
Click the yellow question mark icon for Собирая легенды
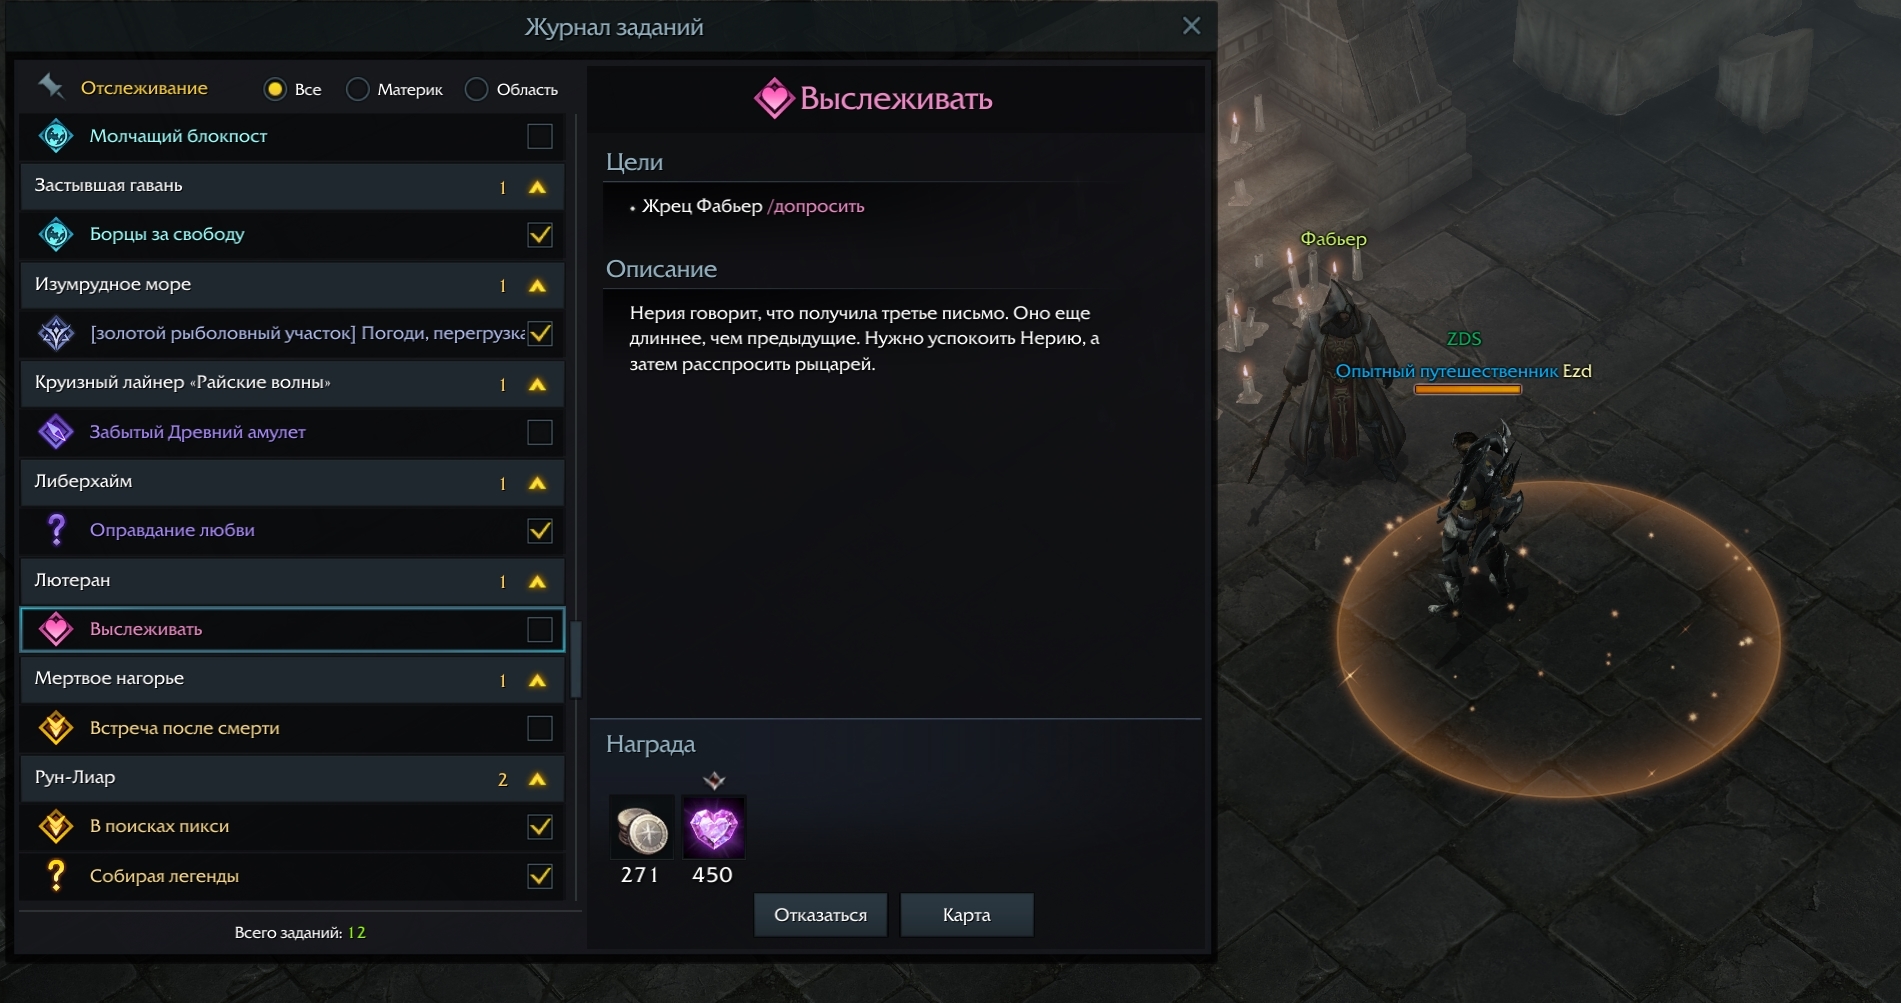point(56,876)
